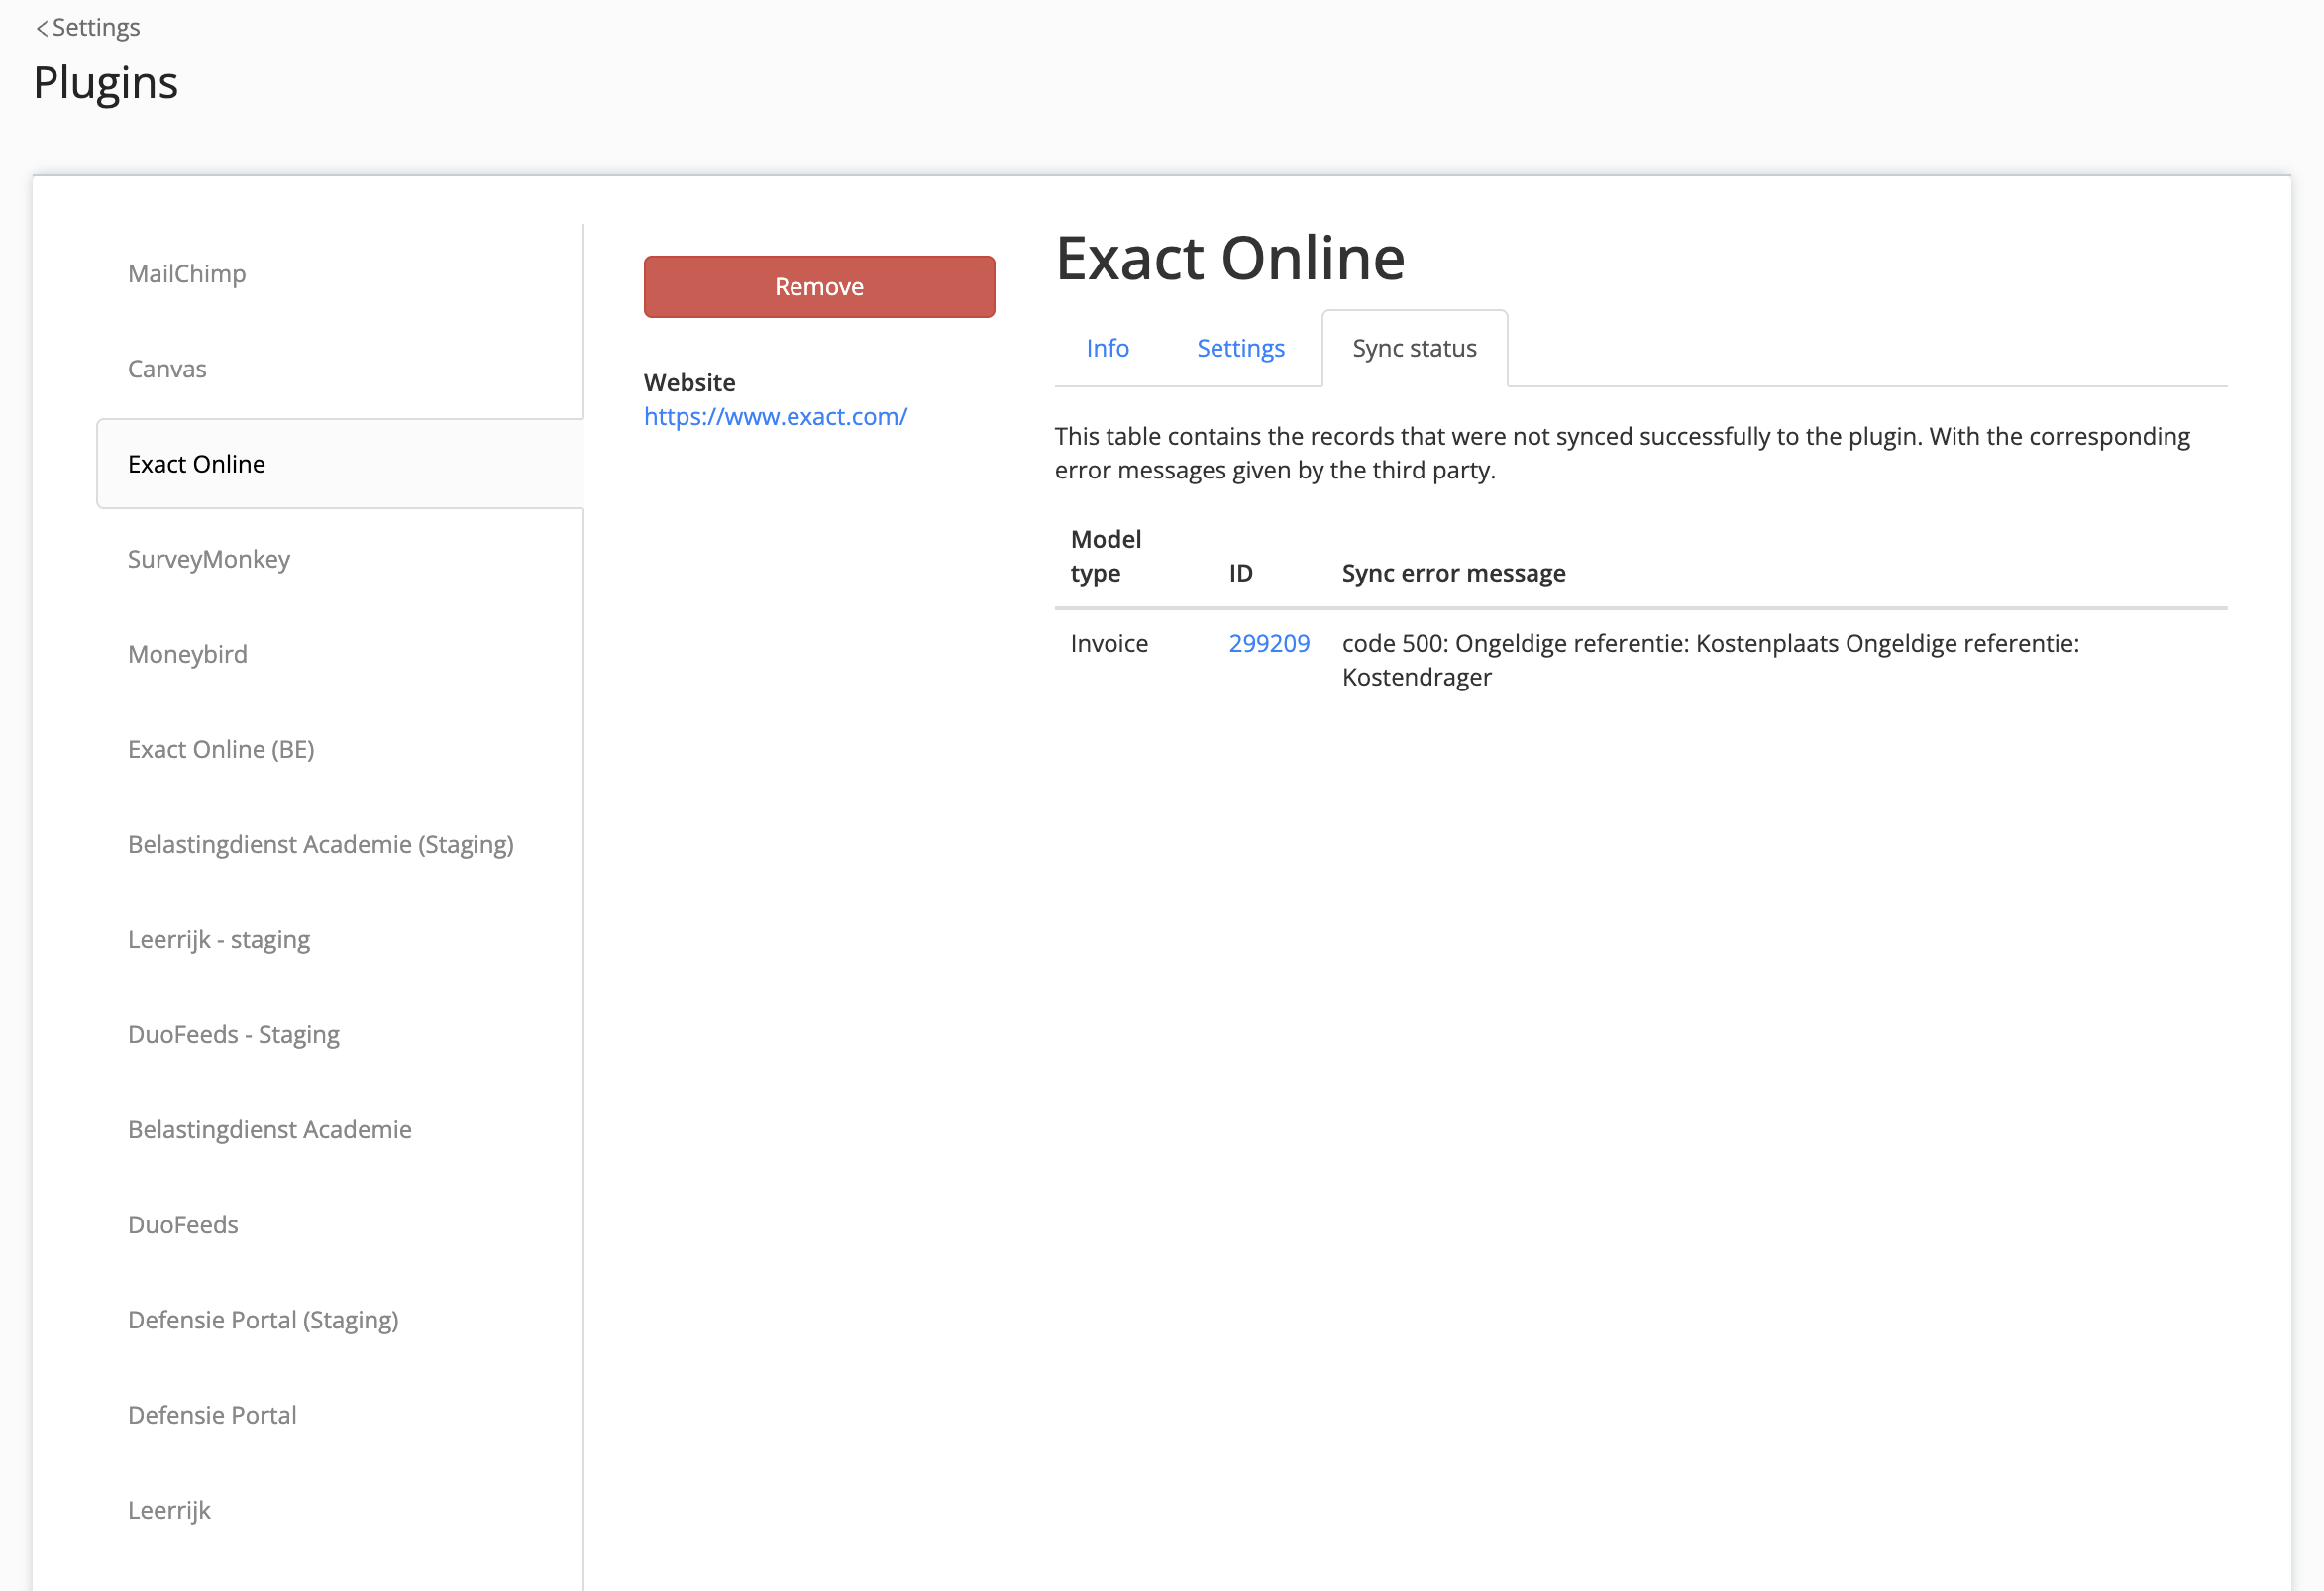2324x1591 pixels.
Task: Select Exact Online in plugin list
Action: pyautogui.click(x=197, y=464)
